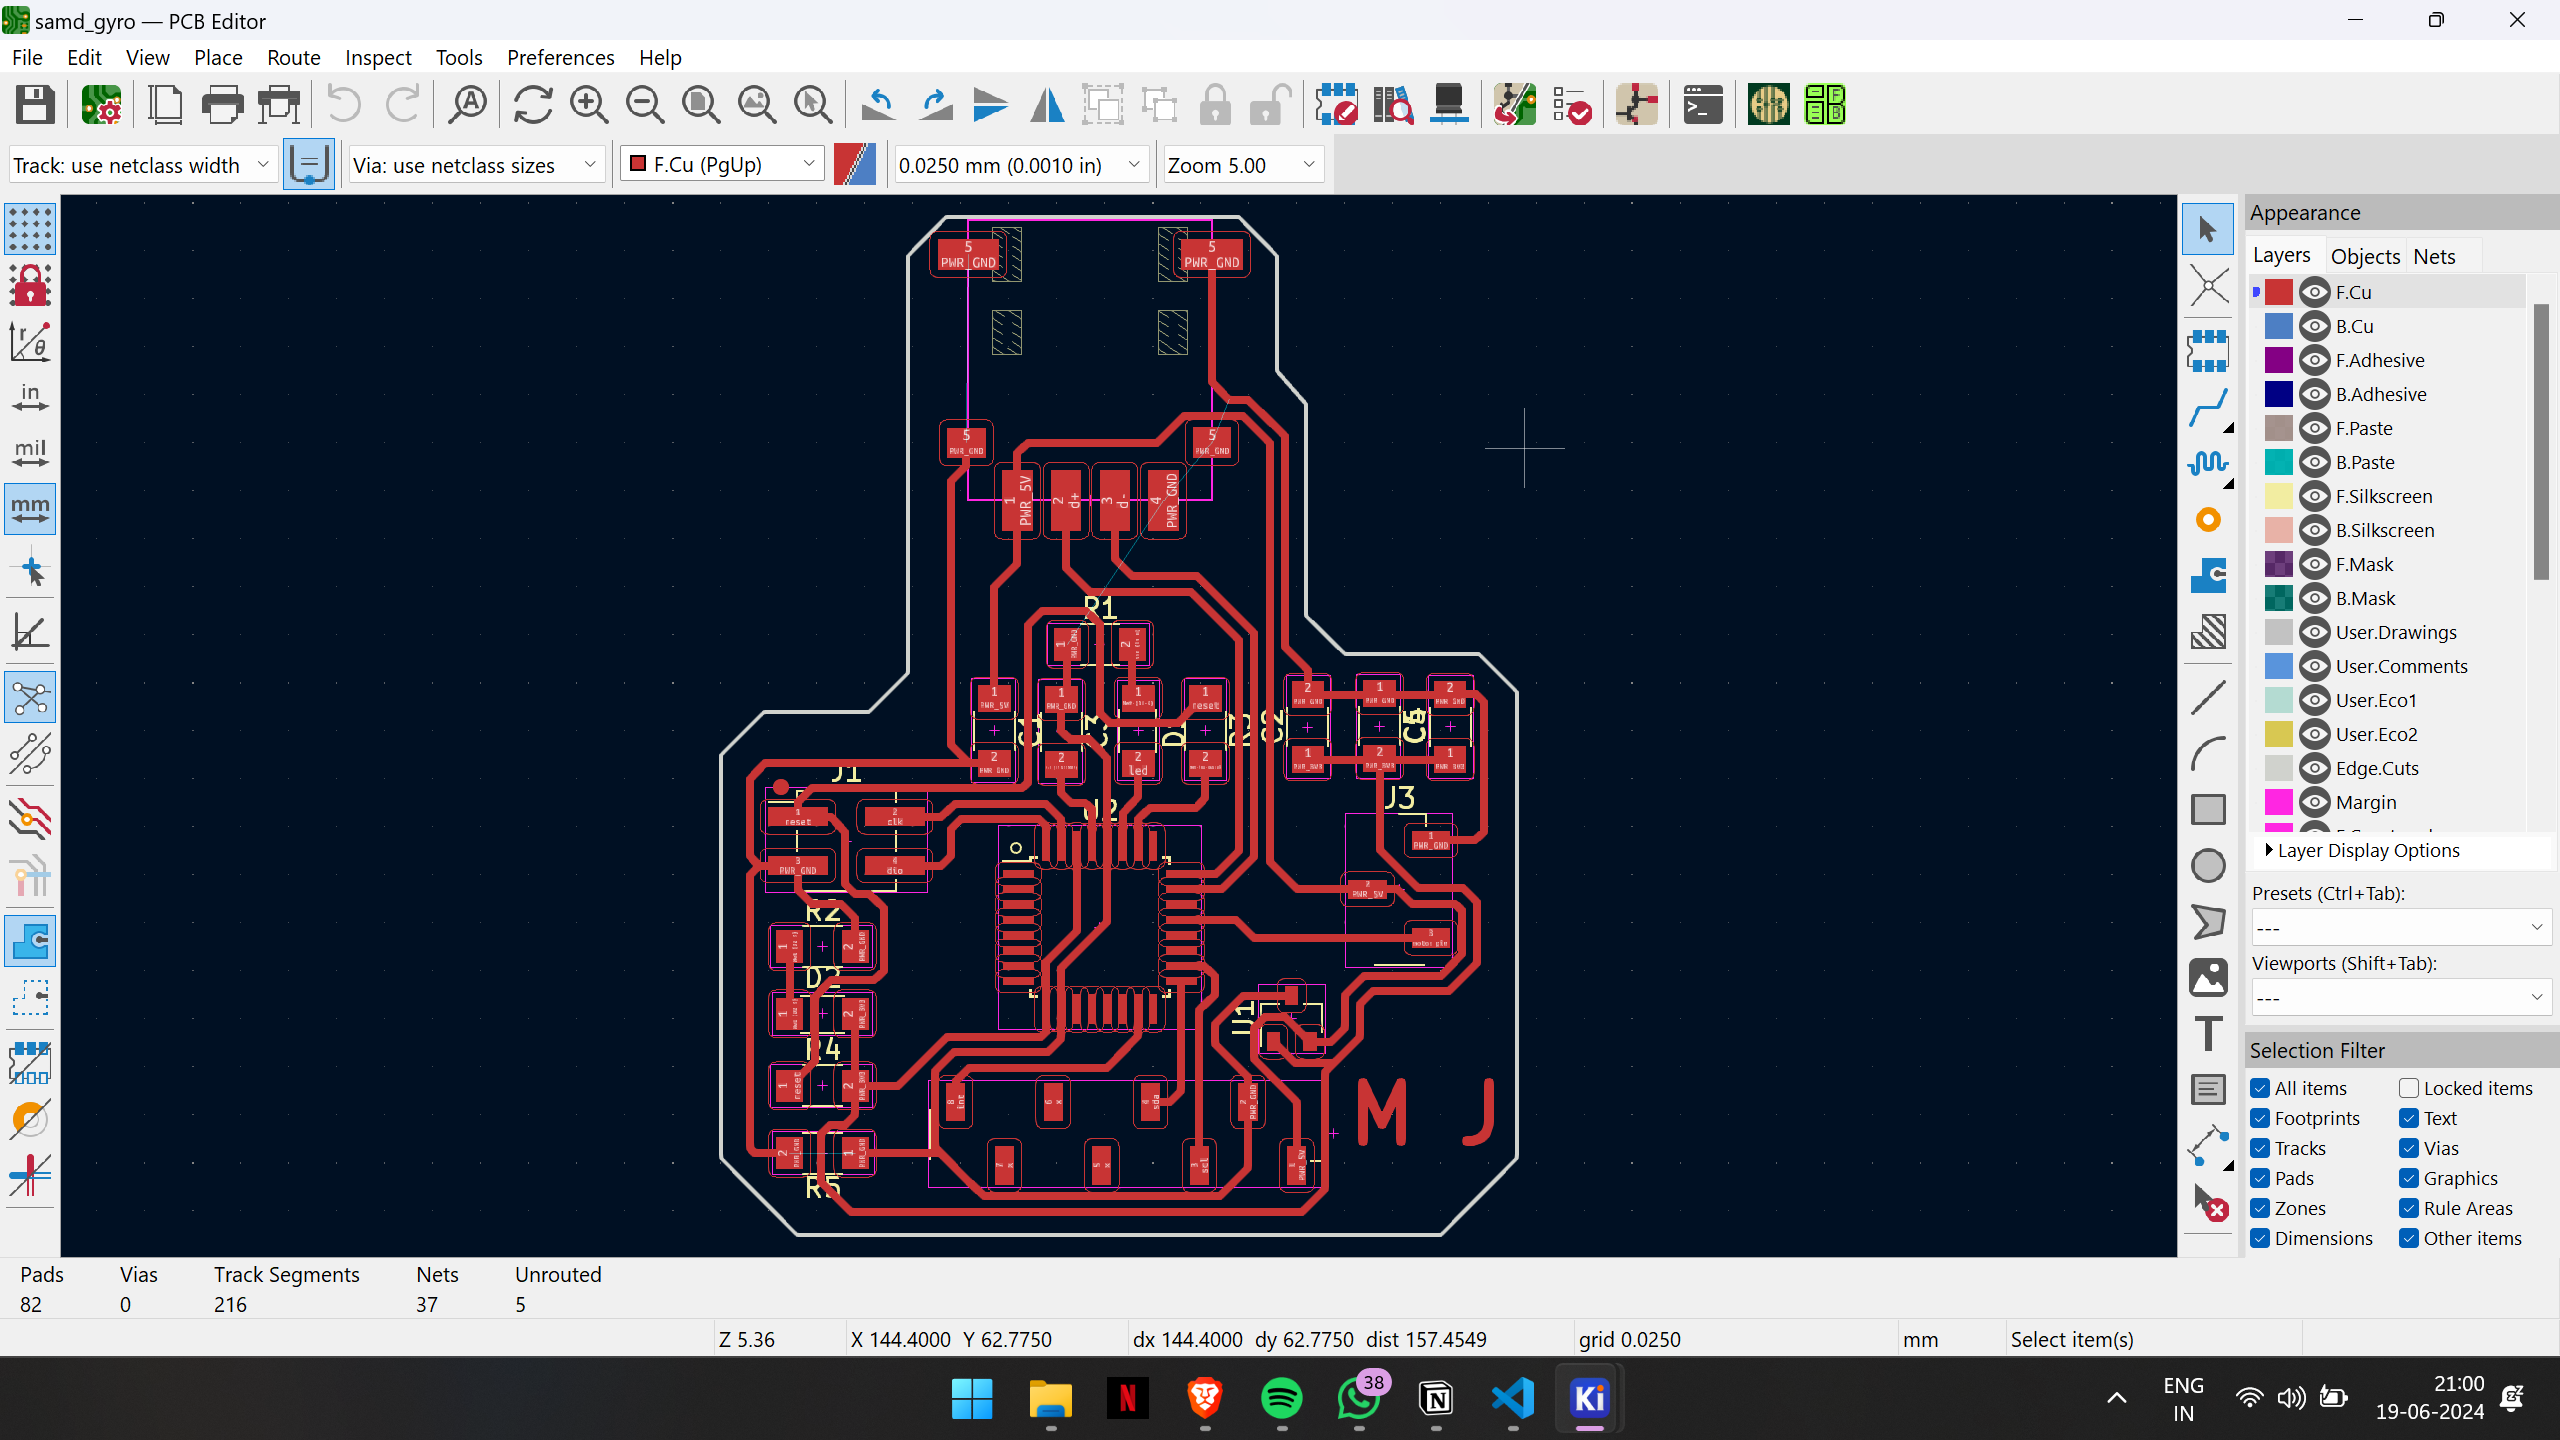Click the Find text icon
Screen dimensions: 2560x1440
(x=467, y=105)
